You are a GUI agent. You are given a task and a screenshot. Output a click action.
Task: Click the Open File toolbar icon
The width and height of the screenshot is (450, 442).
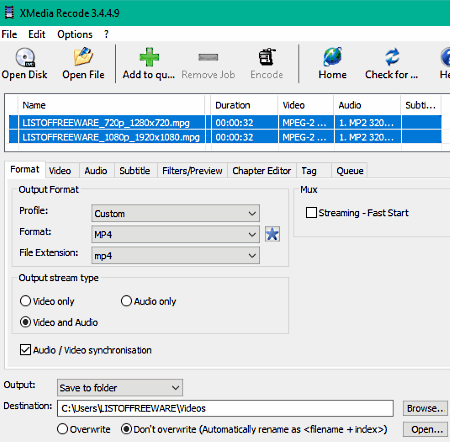(x=83, y=57)
